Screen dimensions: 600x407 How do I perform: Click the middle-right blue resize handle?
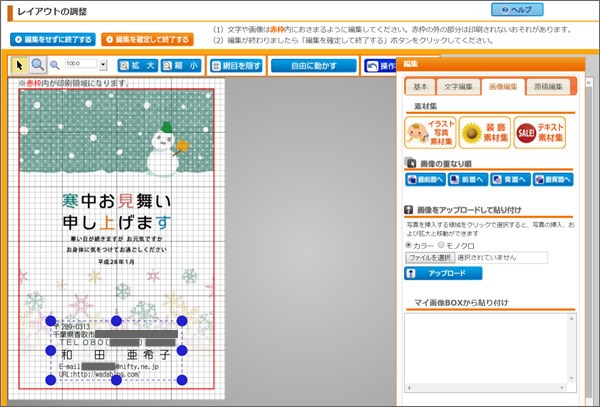pos(182,350)
